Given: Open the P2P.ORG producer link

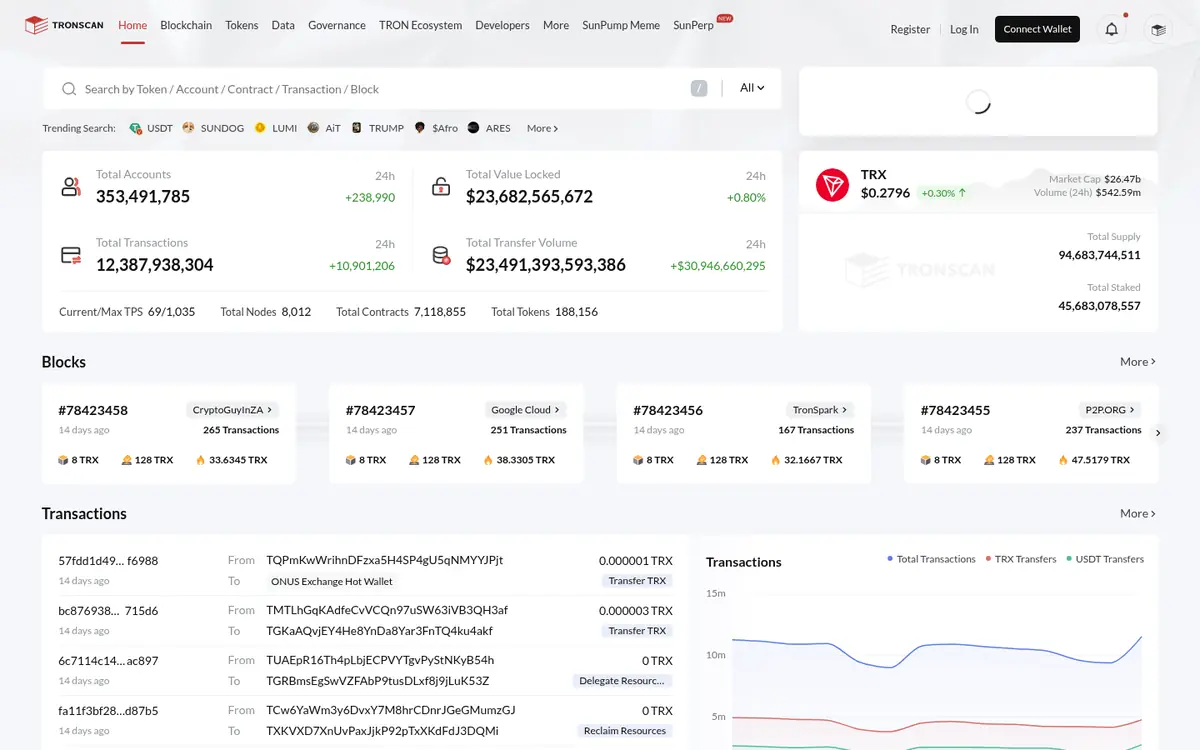Looking at the screenshot, I should click(x=1110, y=410).
